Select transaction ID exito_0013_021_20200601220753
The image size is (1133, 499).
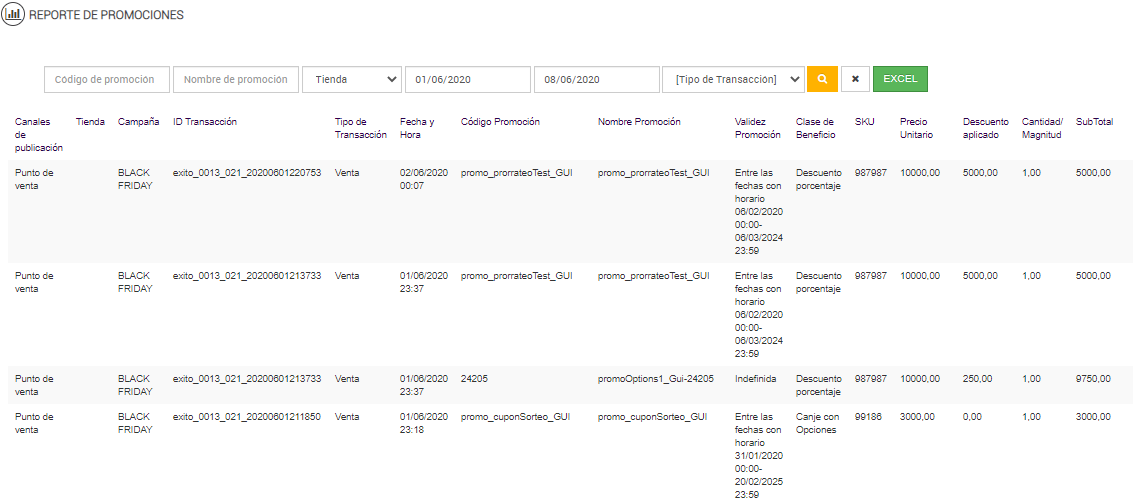pos(247,173)
